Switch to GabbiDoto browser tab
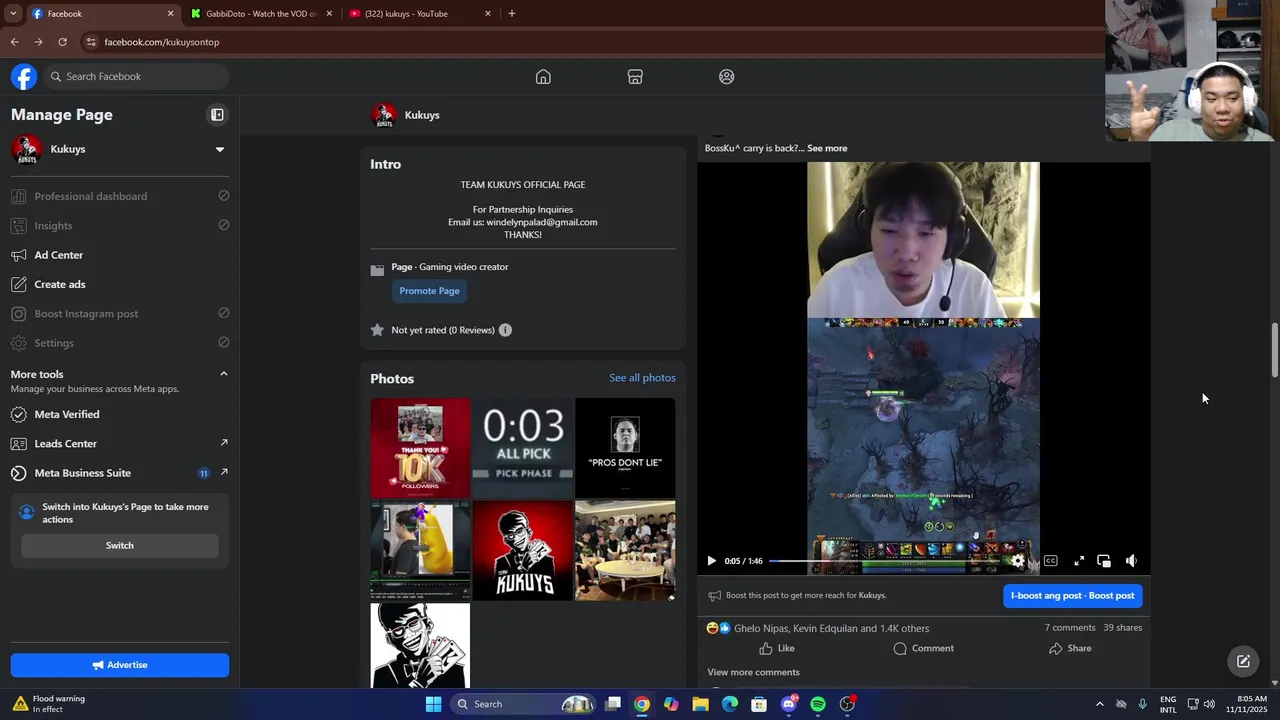Screen dimensions: 1280x720 (260, 14)
